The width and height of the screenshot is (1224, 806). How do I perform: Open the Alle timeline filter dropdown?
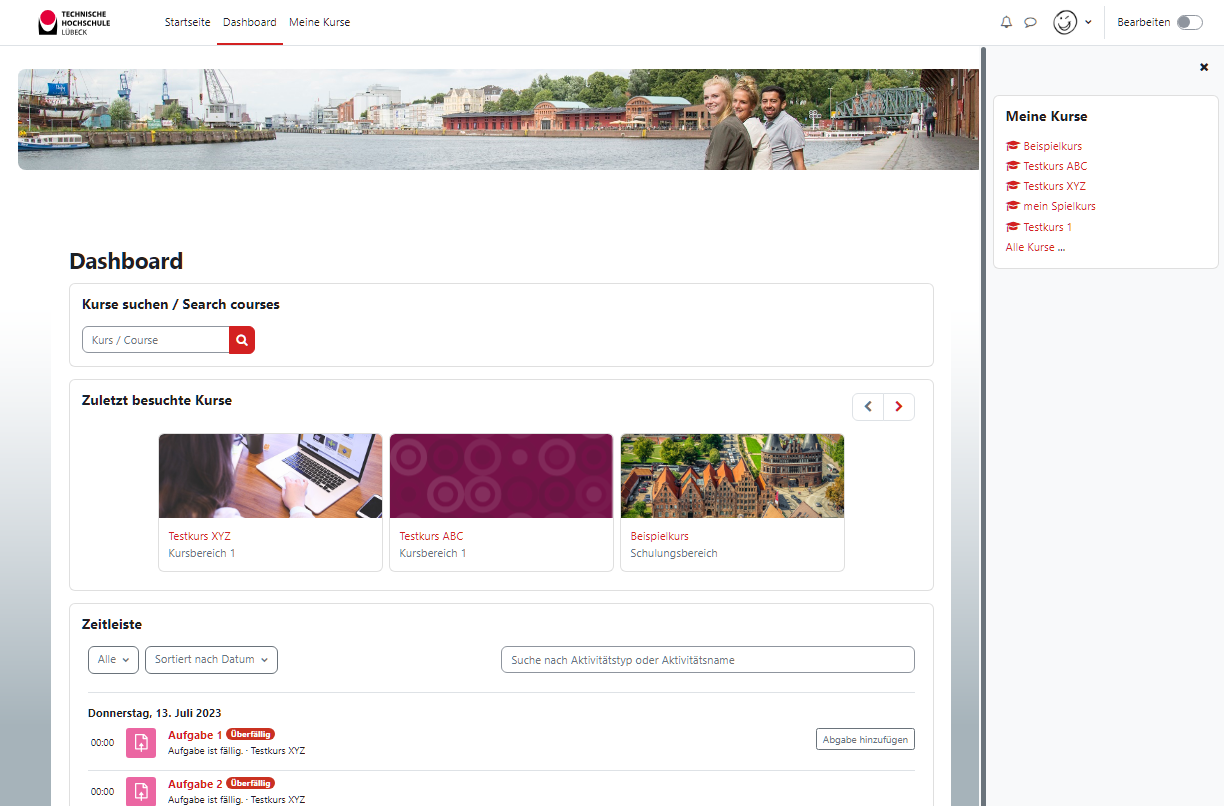[x=114, y=660]
